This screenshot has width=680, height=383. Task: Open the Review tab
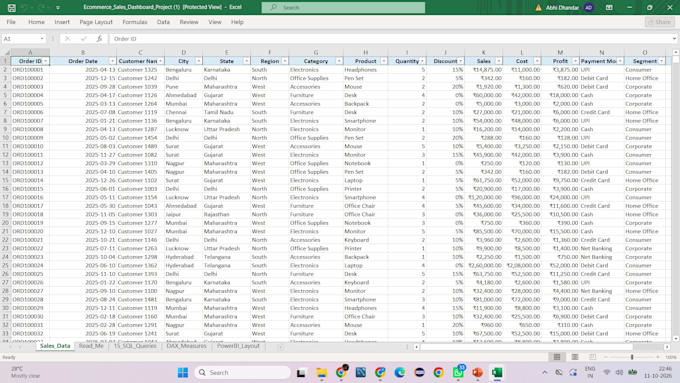pyautogui.click(x=189, y=22)
